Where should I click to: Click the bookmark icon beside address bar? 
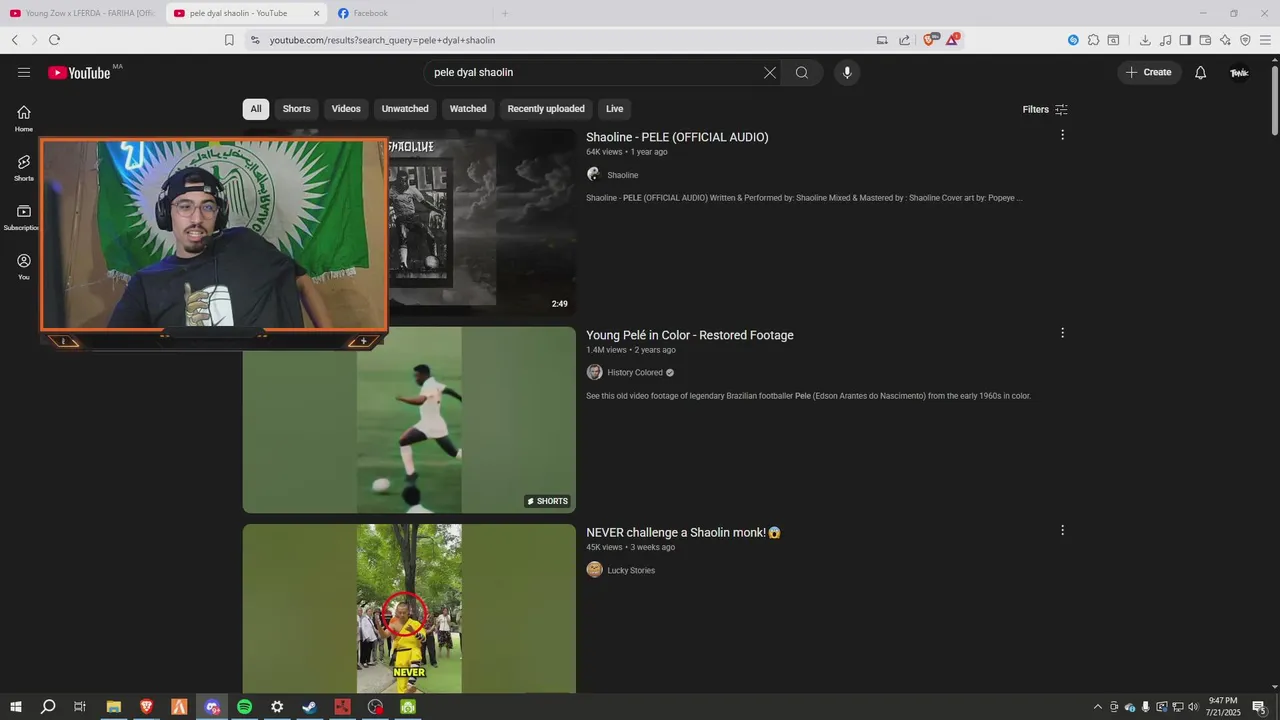[229, 40]
